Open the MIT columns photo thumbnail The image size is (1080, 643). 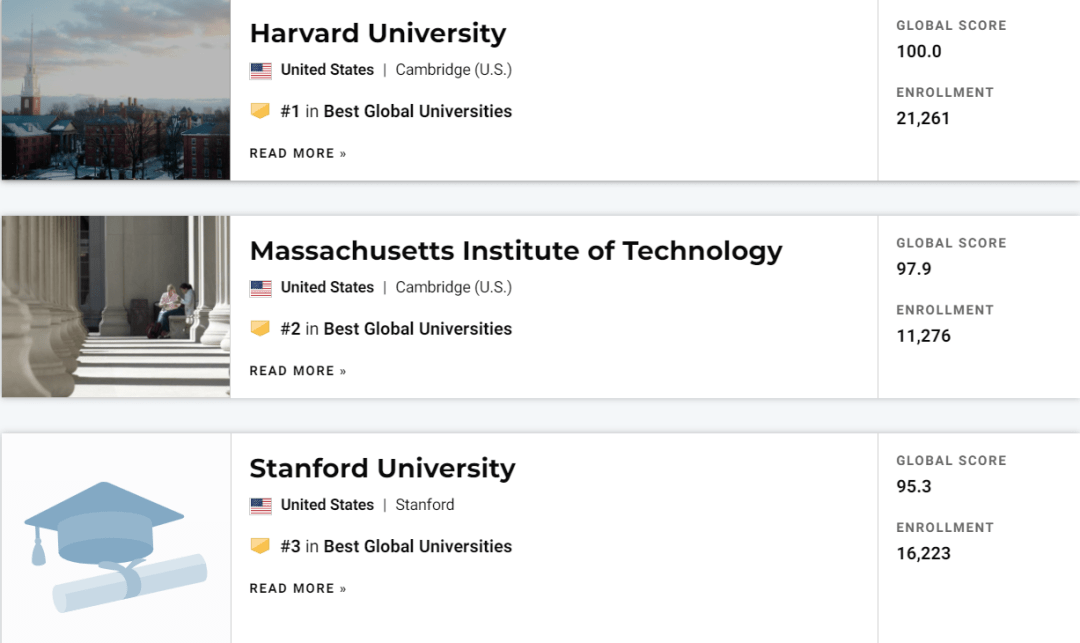point(116,306)
